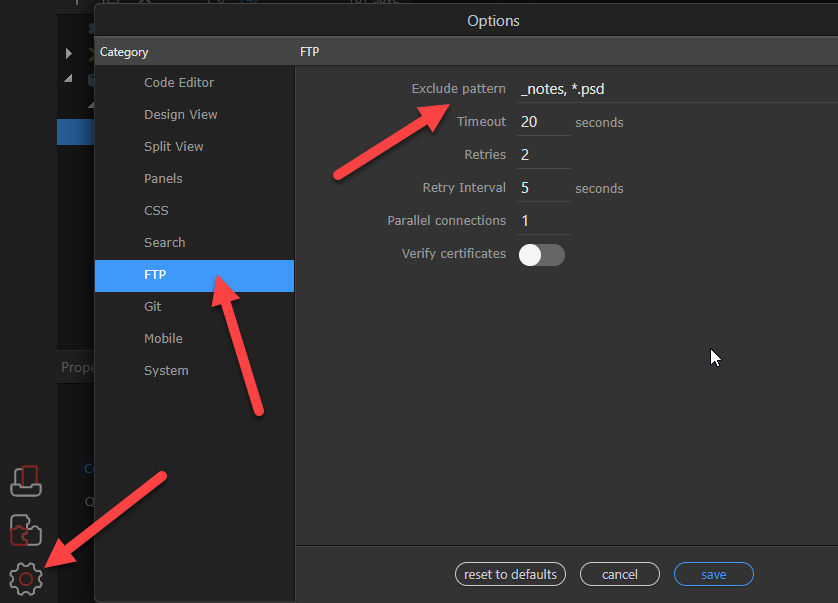Click the extensions puzzle piece icon
The width and height of the screenshot is (838, 603).
(x=26, y=530)
